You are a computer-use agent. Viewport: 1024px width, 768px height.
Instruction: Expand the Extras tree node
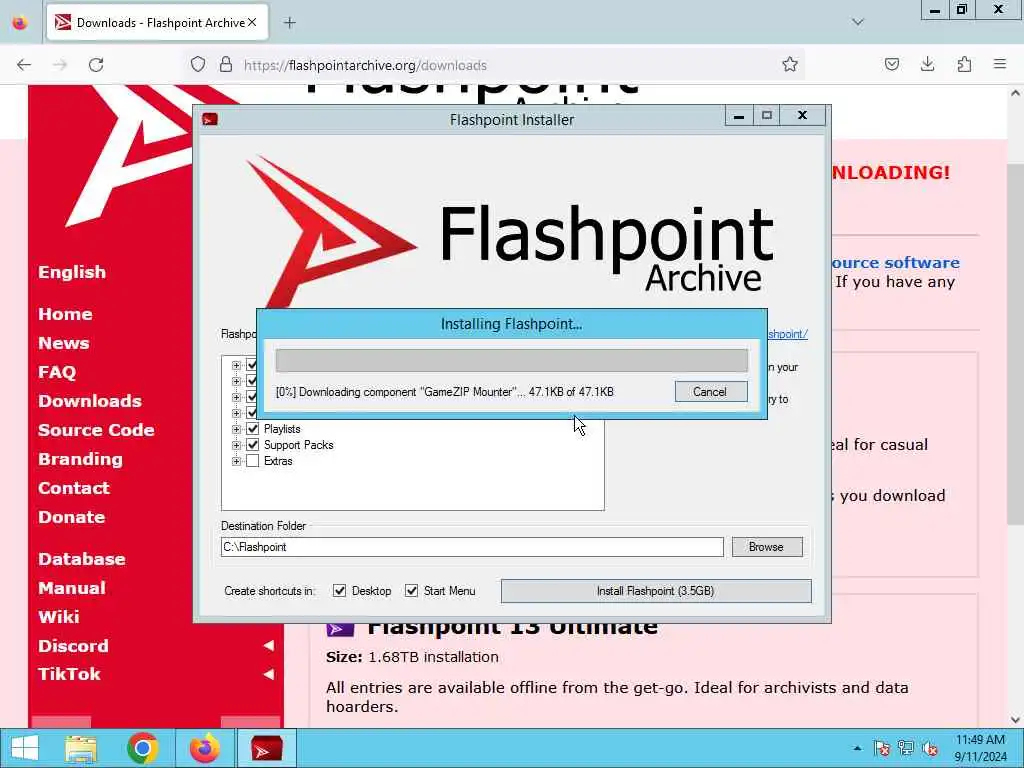pos(236,461)
